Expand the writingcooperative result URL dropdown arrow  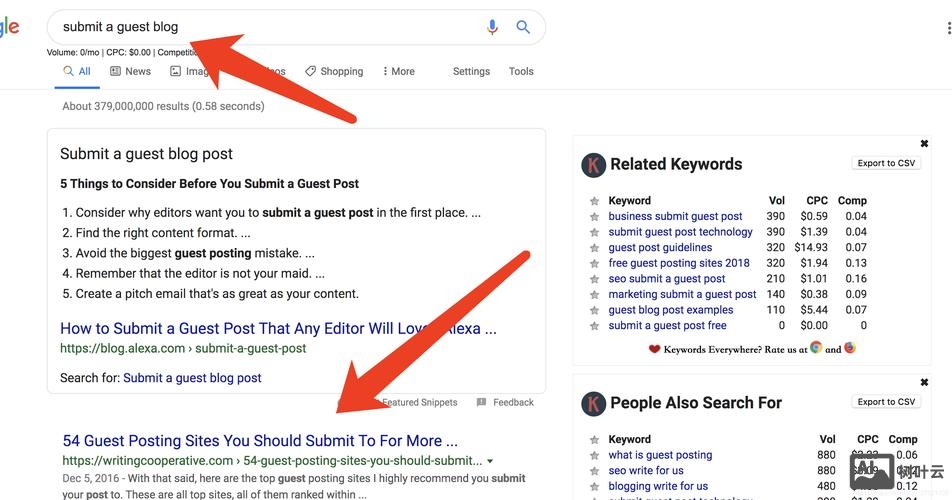pos(490,461)
